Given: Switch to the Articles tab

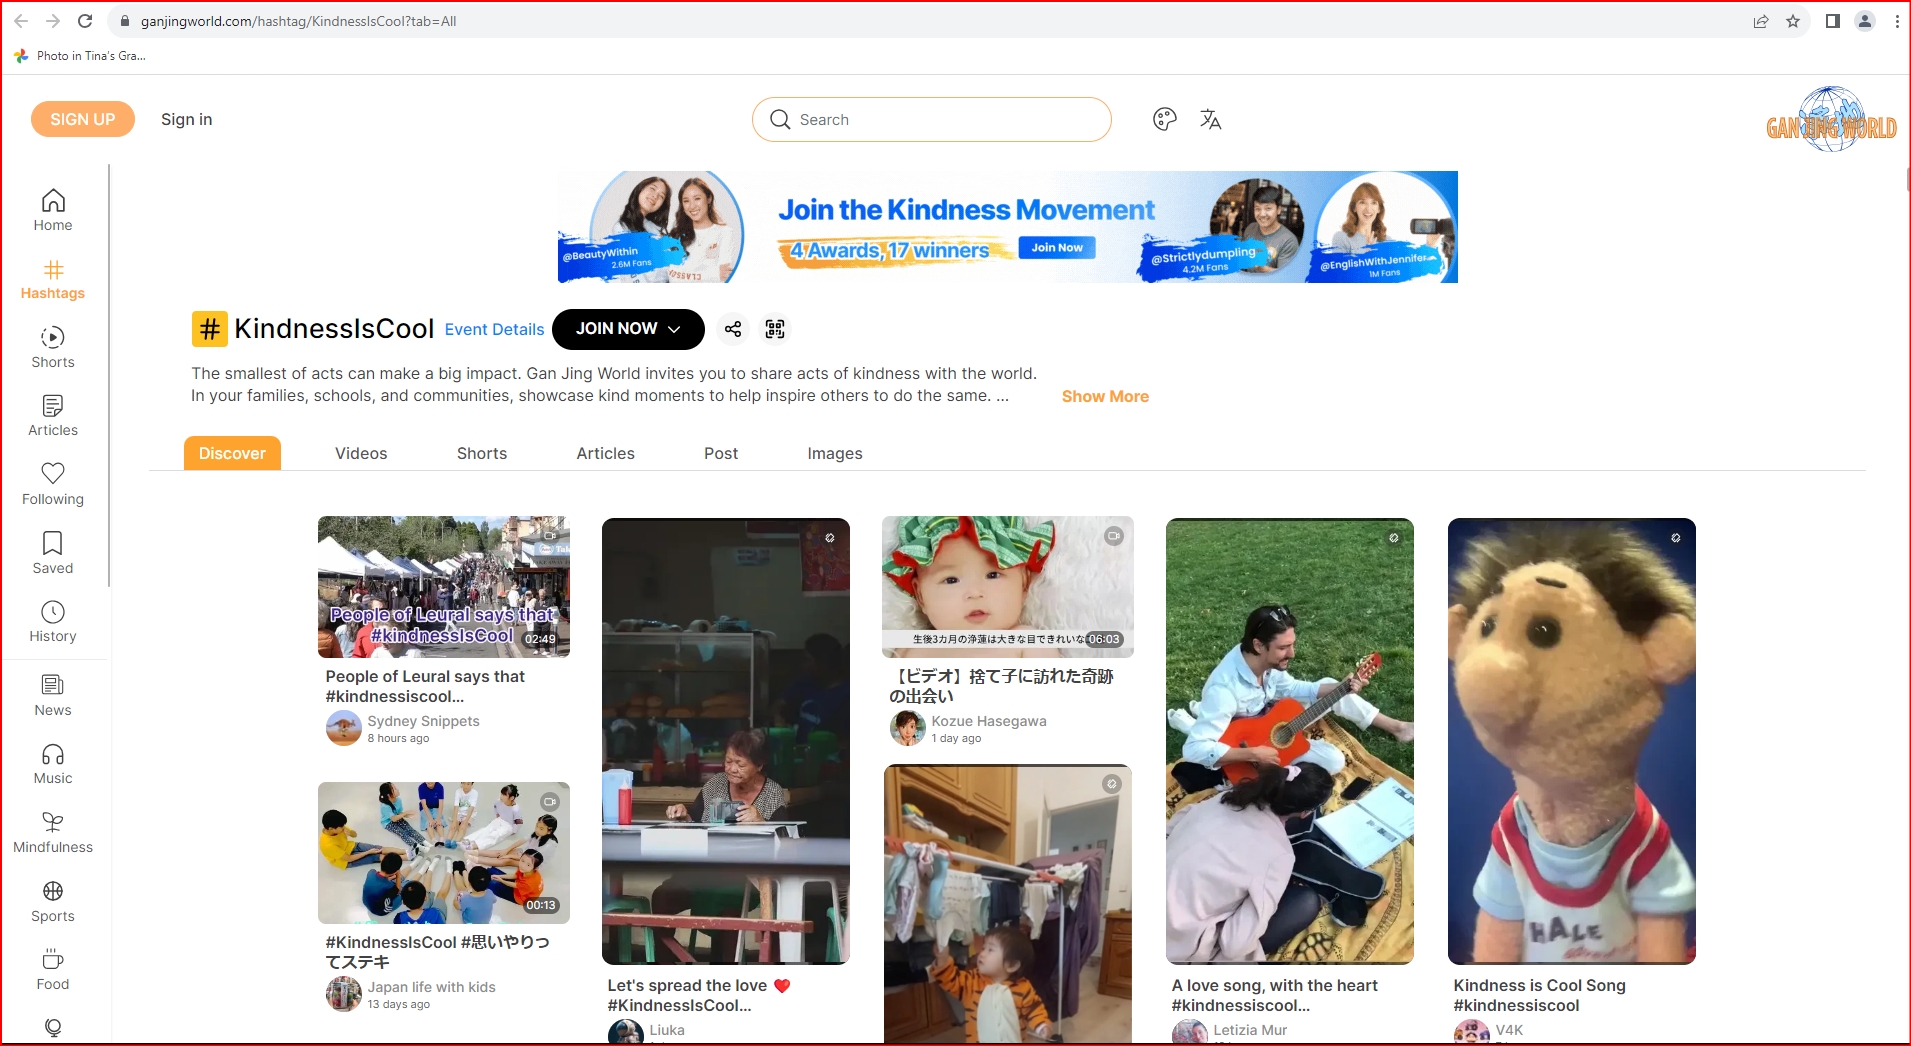Looking at the screenshot, I should [605, 453].
